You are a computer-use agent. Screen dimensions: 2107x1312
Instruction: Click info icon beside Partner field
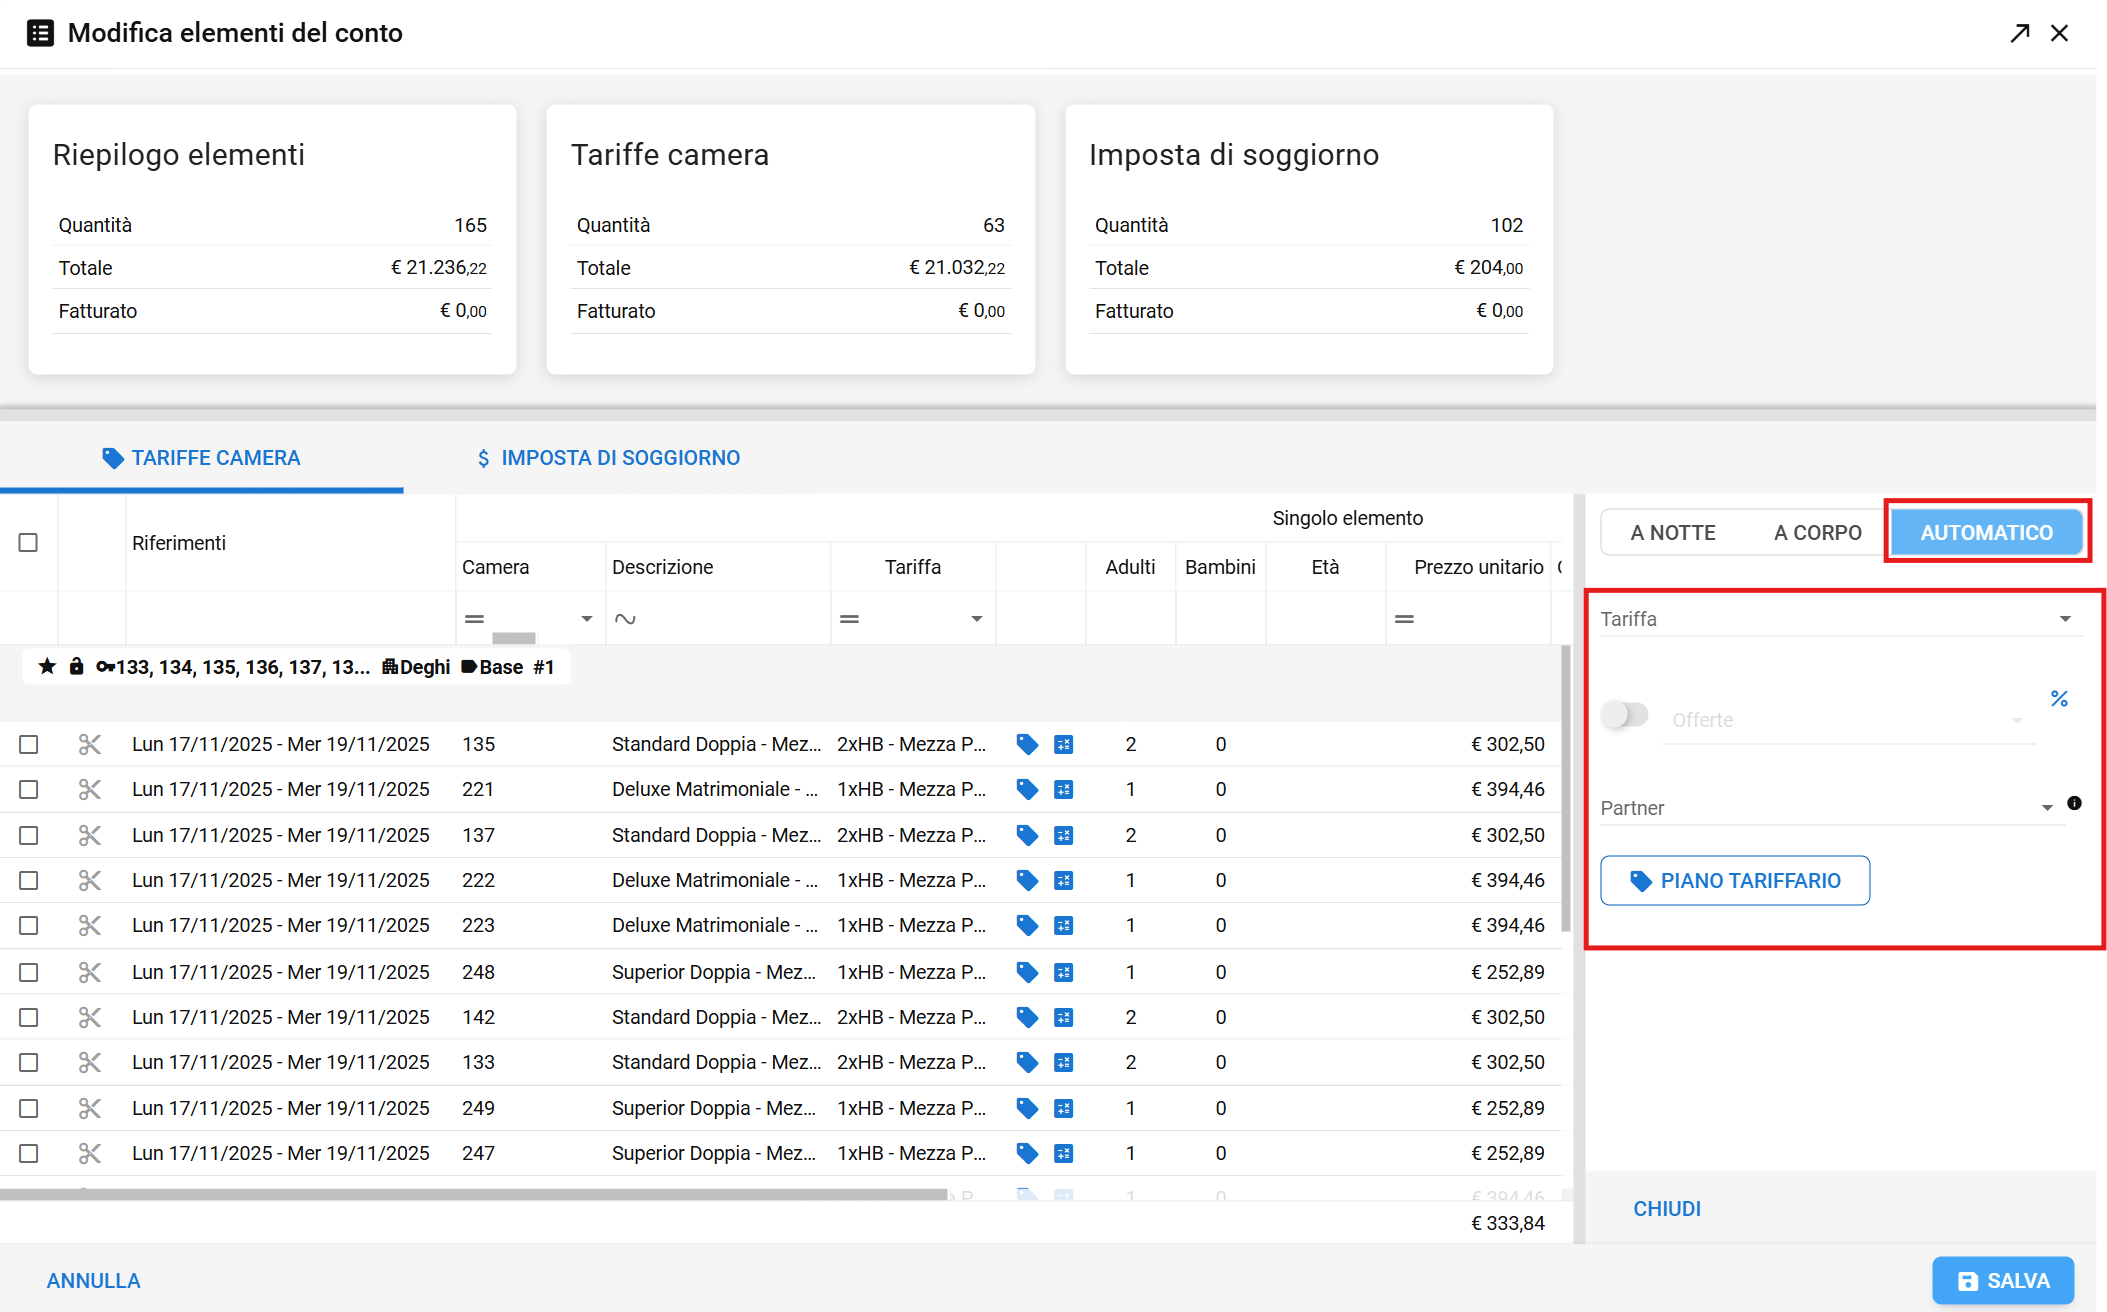point(2074,803)
